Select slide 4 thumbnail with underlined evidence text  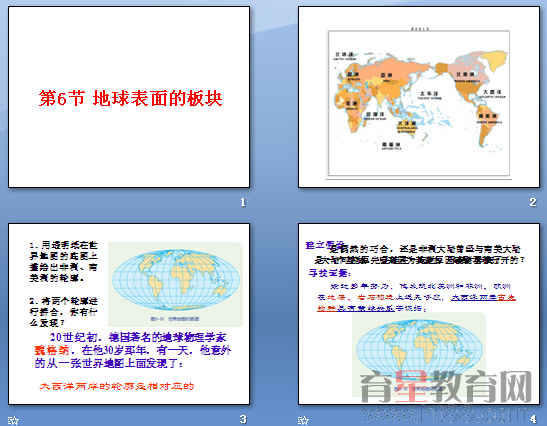coord(419,314)
